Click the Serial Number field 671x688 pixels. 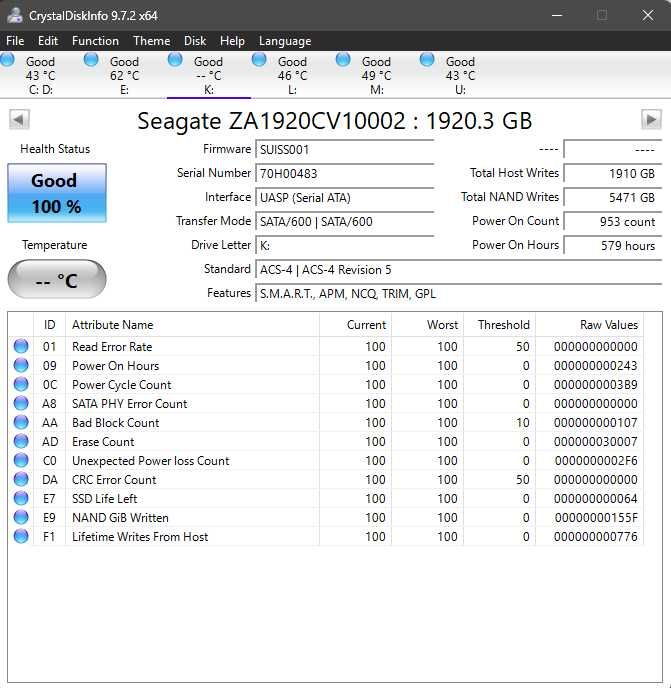pyautogui.click(x=344, y=174)
